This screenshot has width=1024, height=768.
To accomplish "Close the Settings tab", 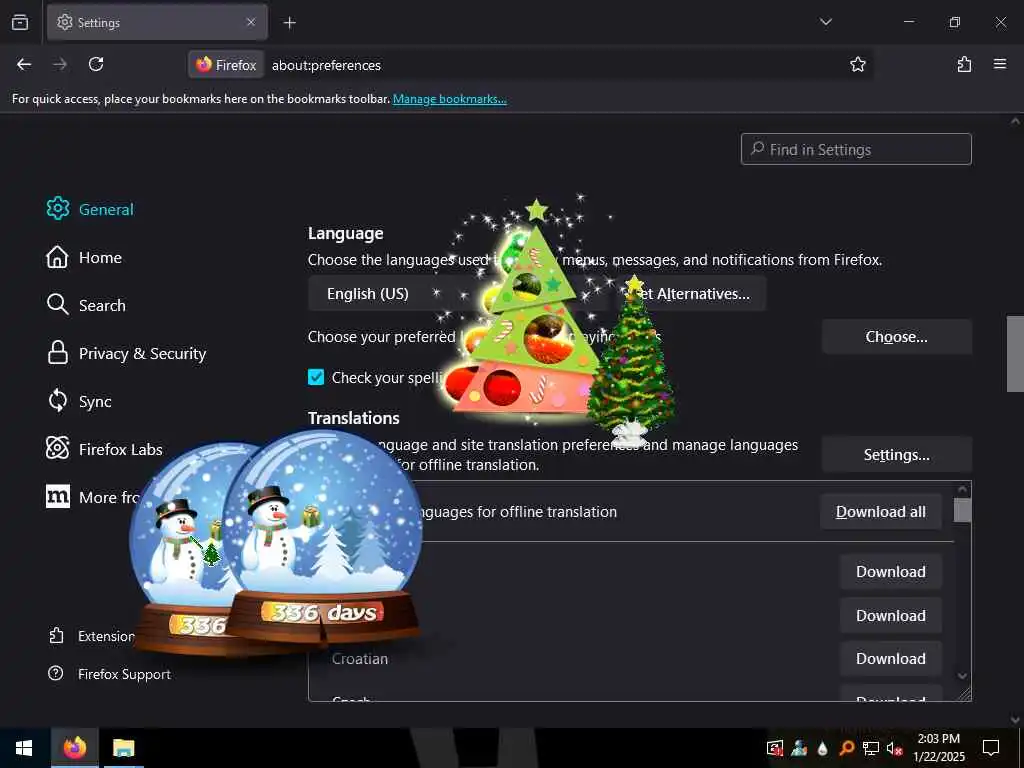I will [251, 22].
